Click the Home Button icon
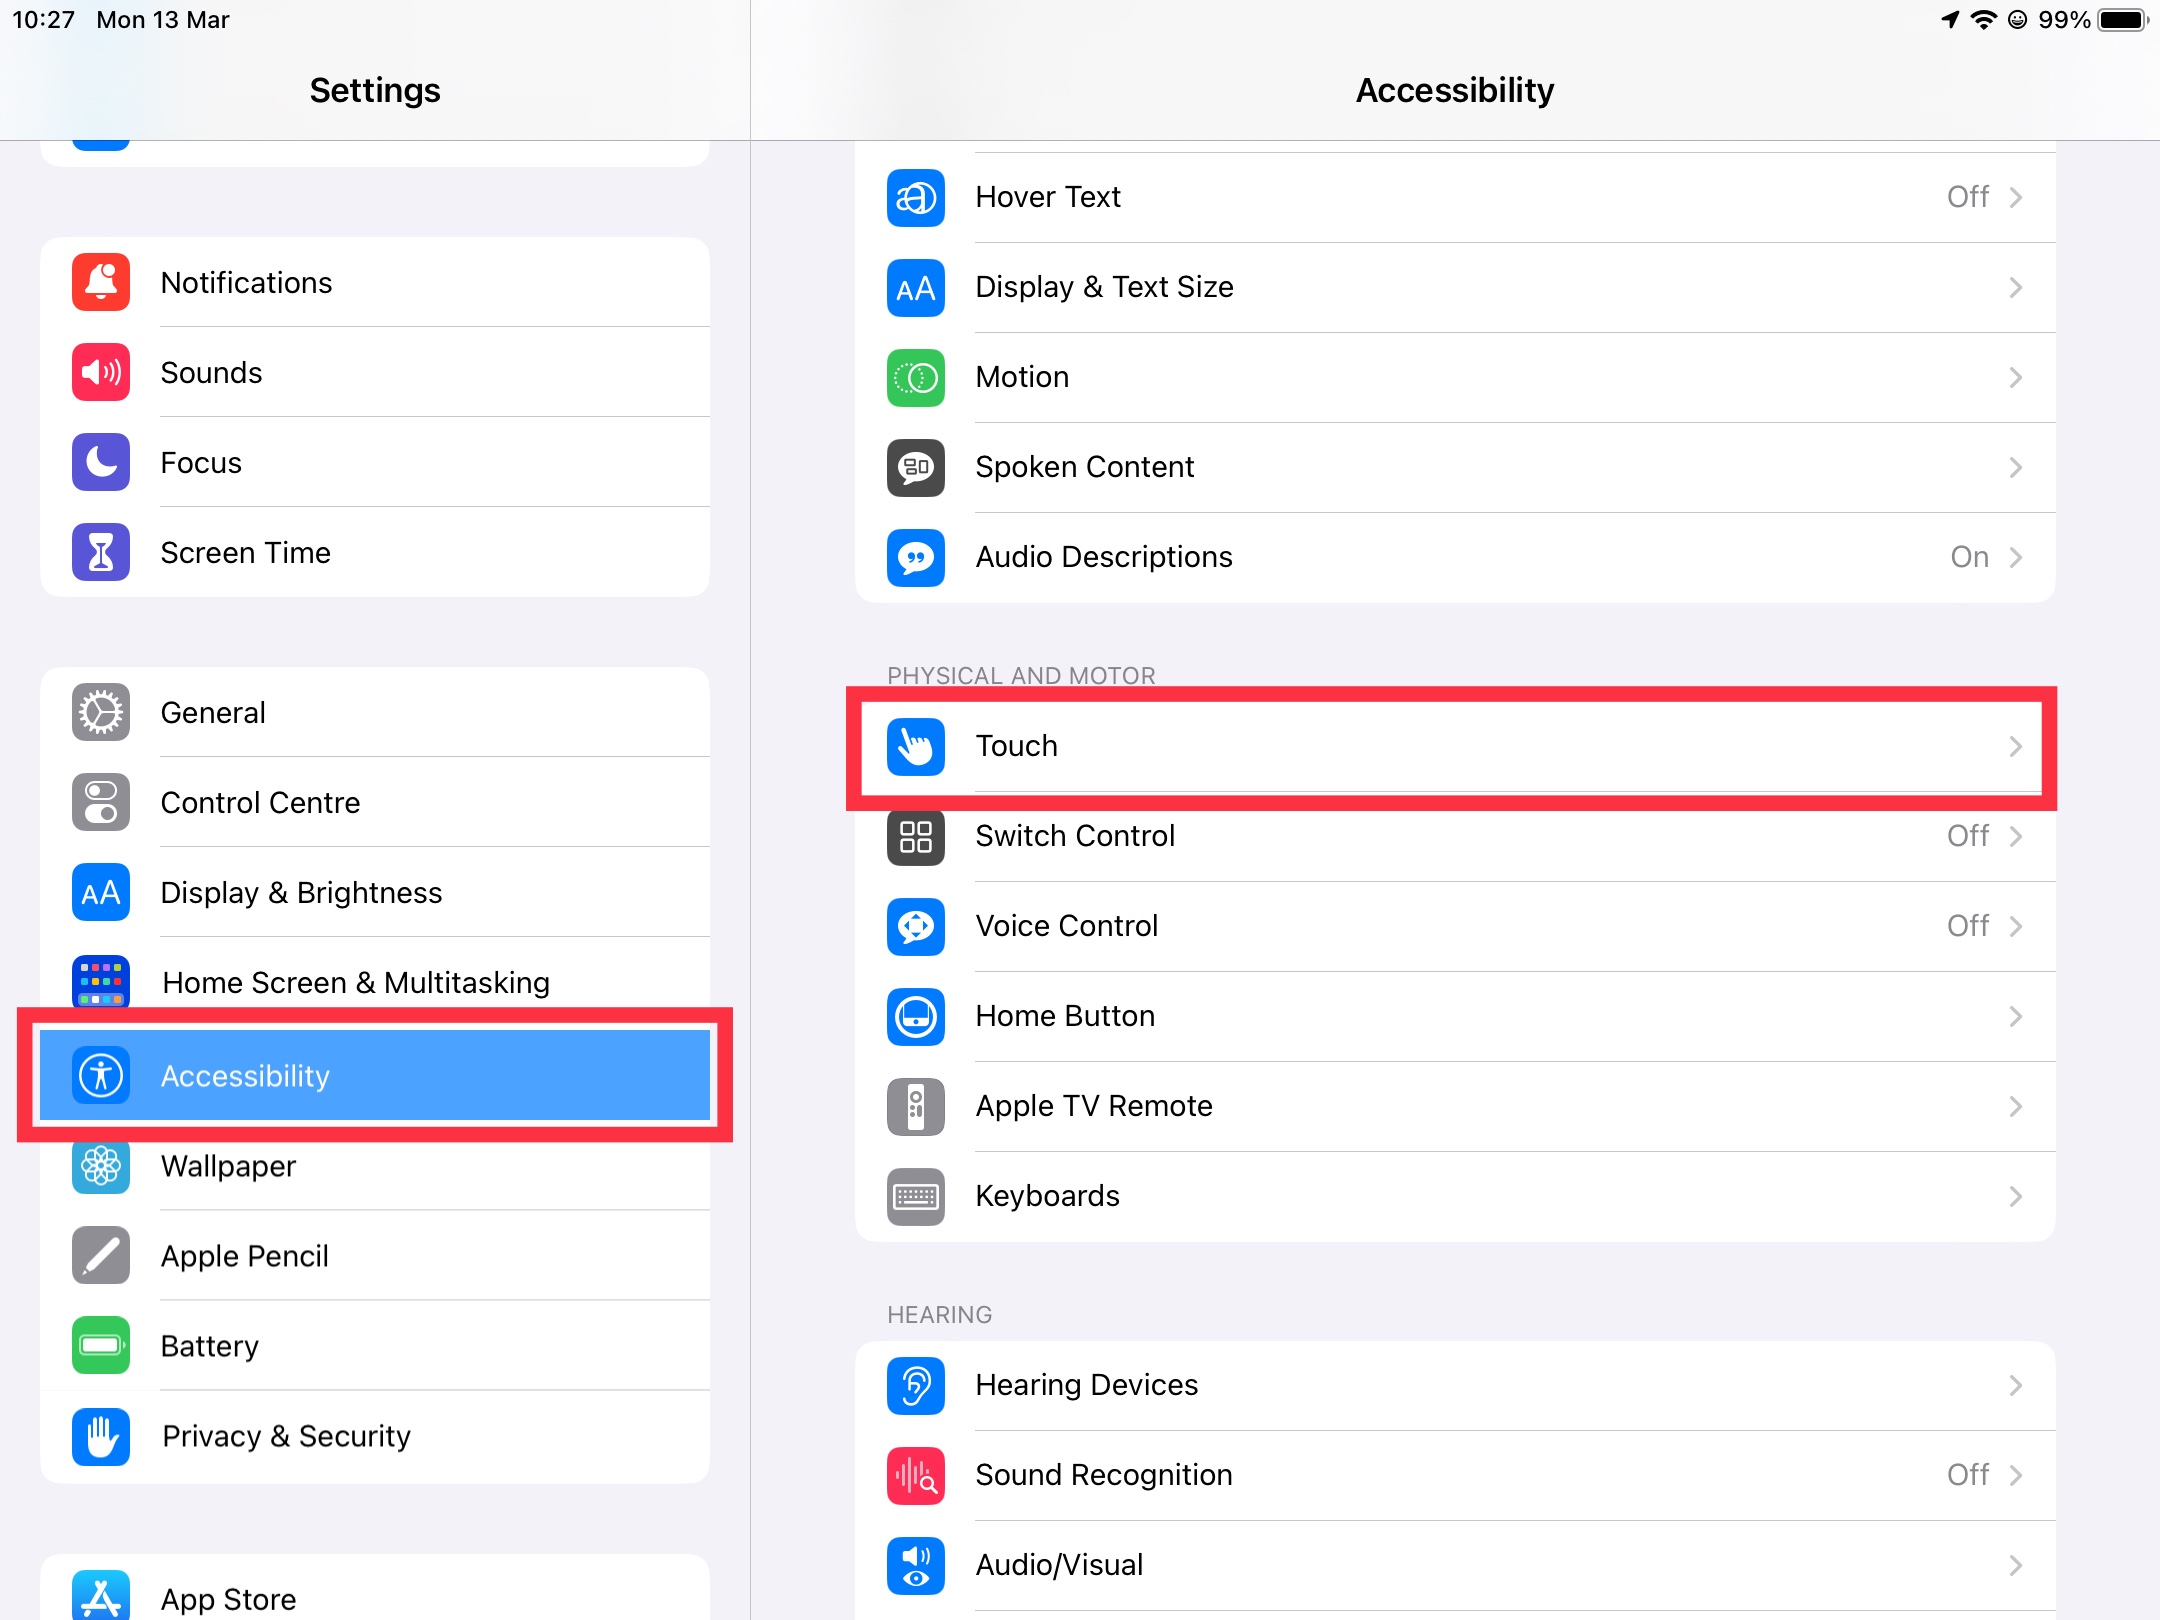This screenshot has height=1620, width=2160. 915,1017
